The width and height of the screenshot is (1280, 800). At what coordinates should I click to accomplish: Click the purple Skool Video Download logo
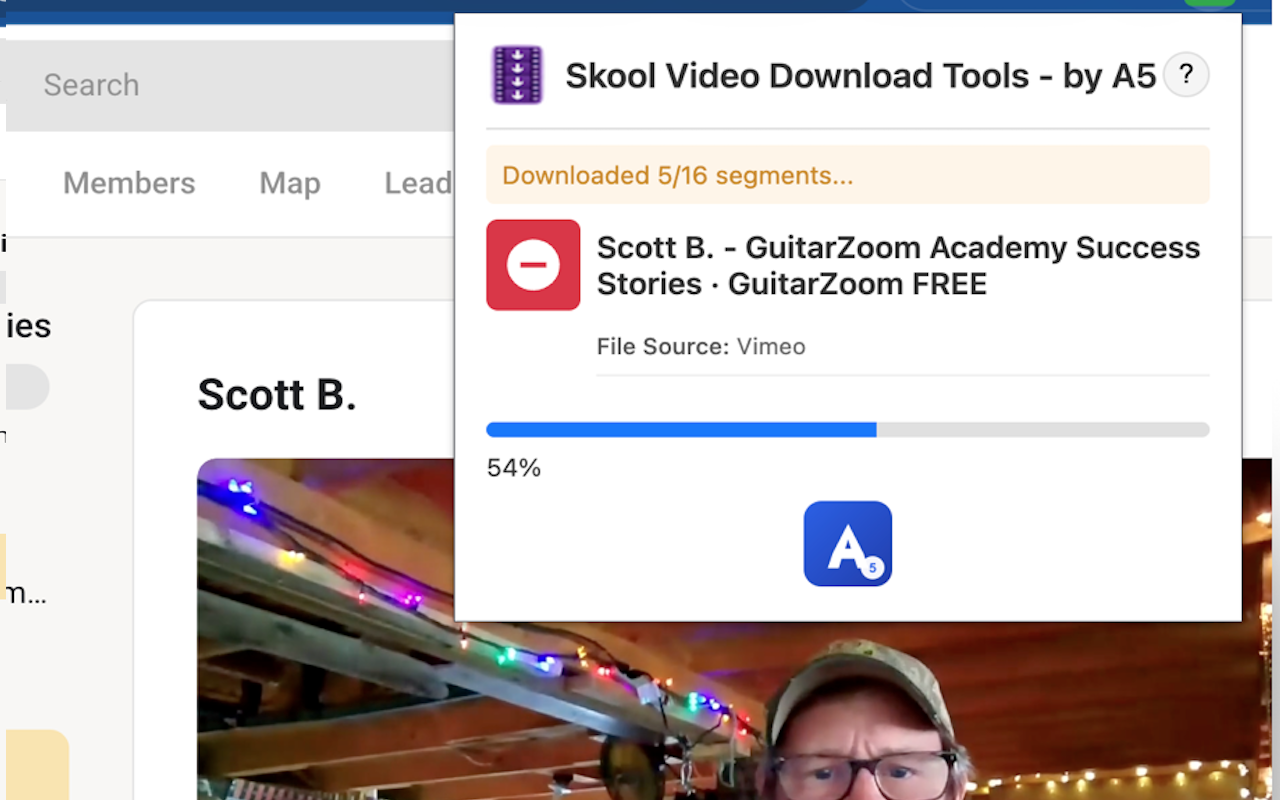[517, 75]
